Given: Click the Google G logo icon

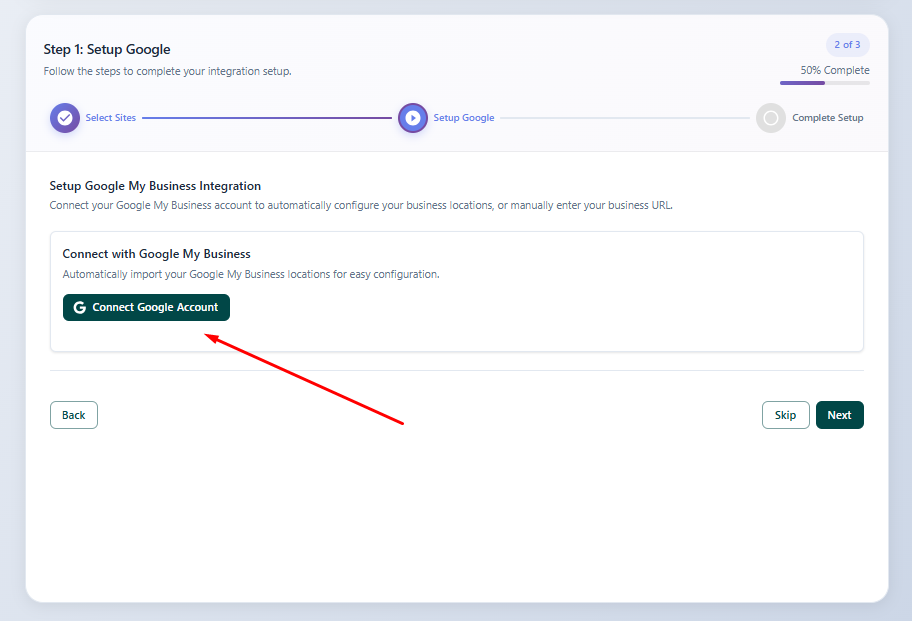Looking at the screenshot, I should tap(80, 308).
